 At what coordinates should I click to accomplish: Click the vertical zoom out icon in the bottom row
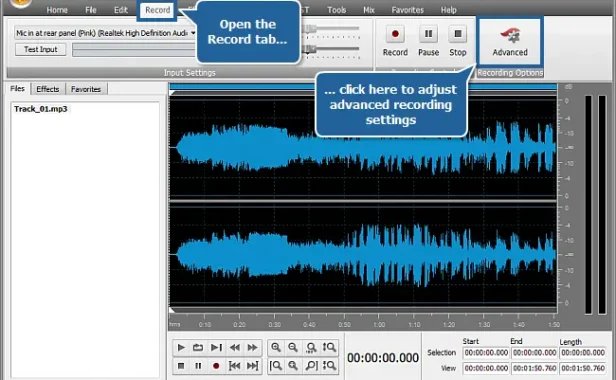pos(329,366)
